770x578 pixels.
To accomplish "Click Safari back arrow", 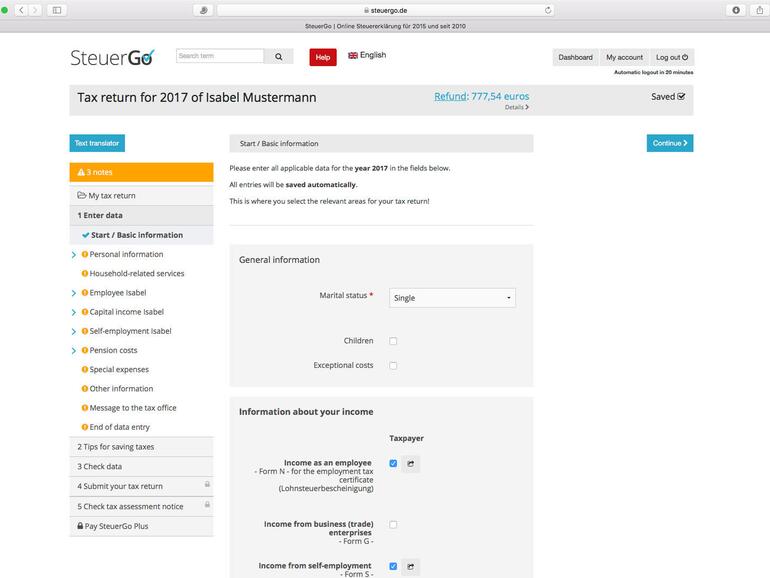I will [21, 10].
